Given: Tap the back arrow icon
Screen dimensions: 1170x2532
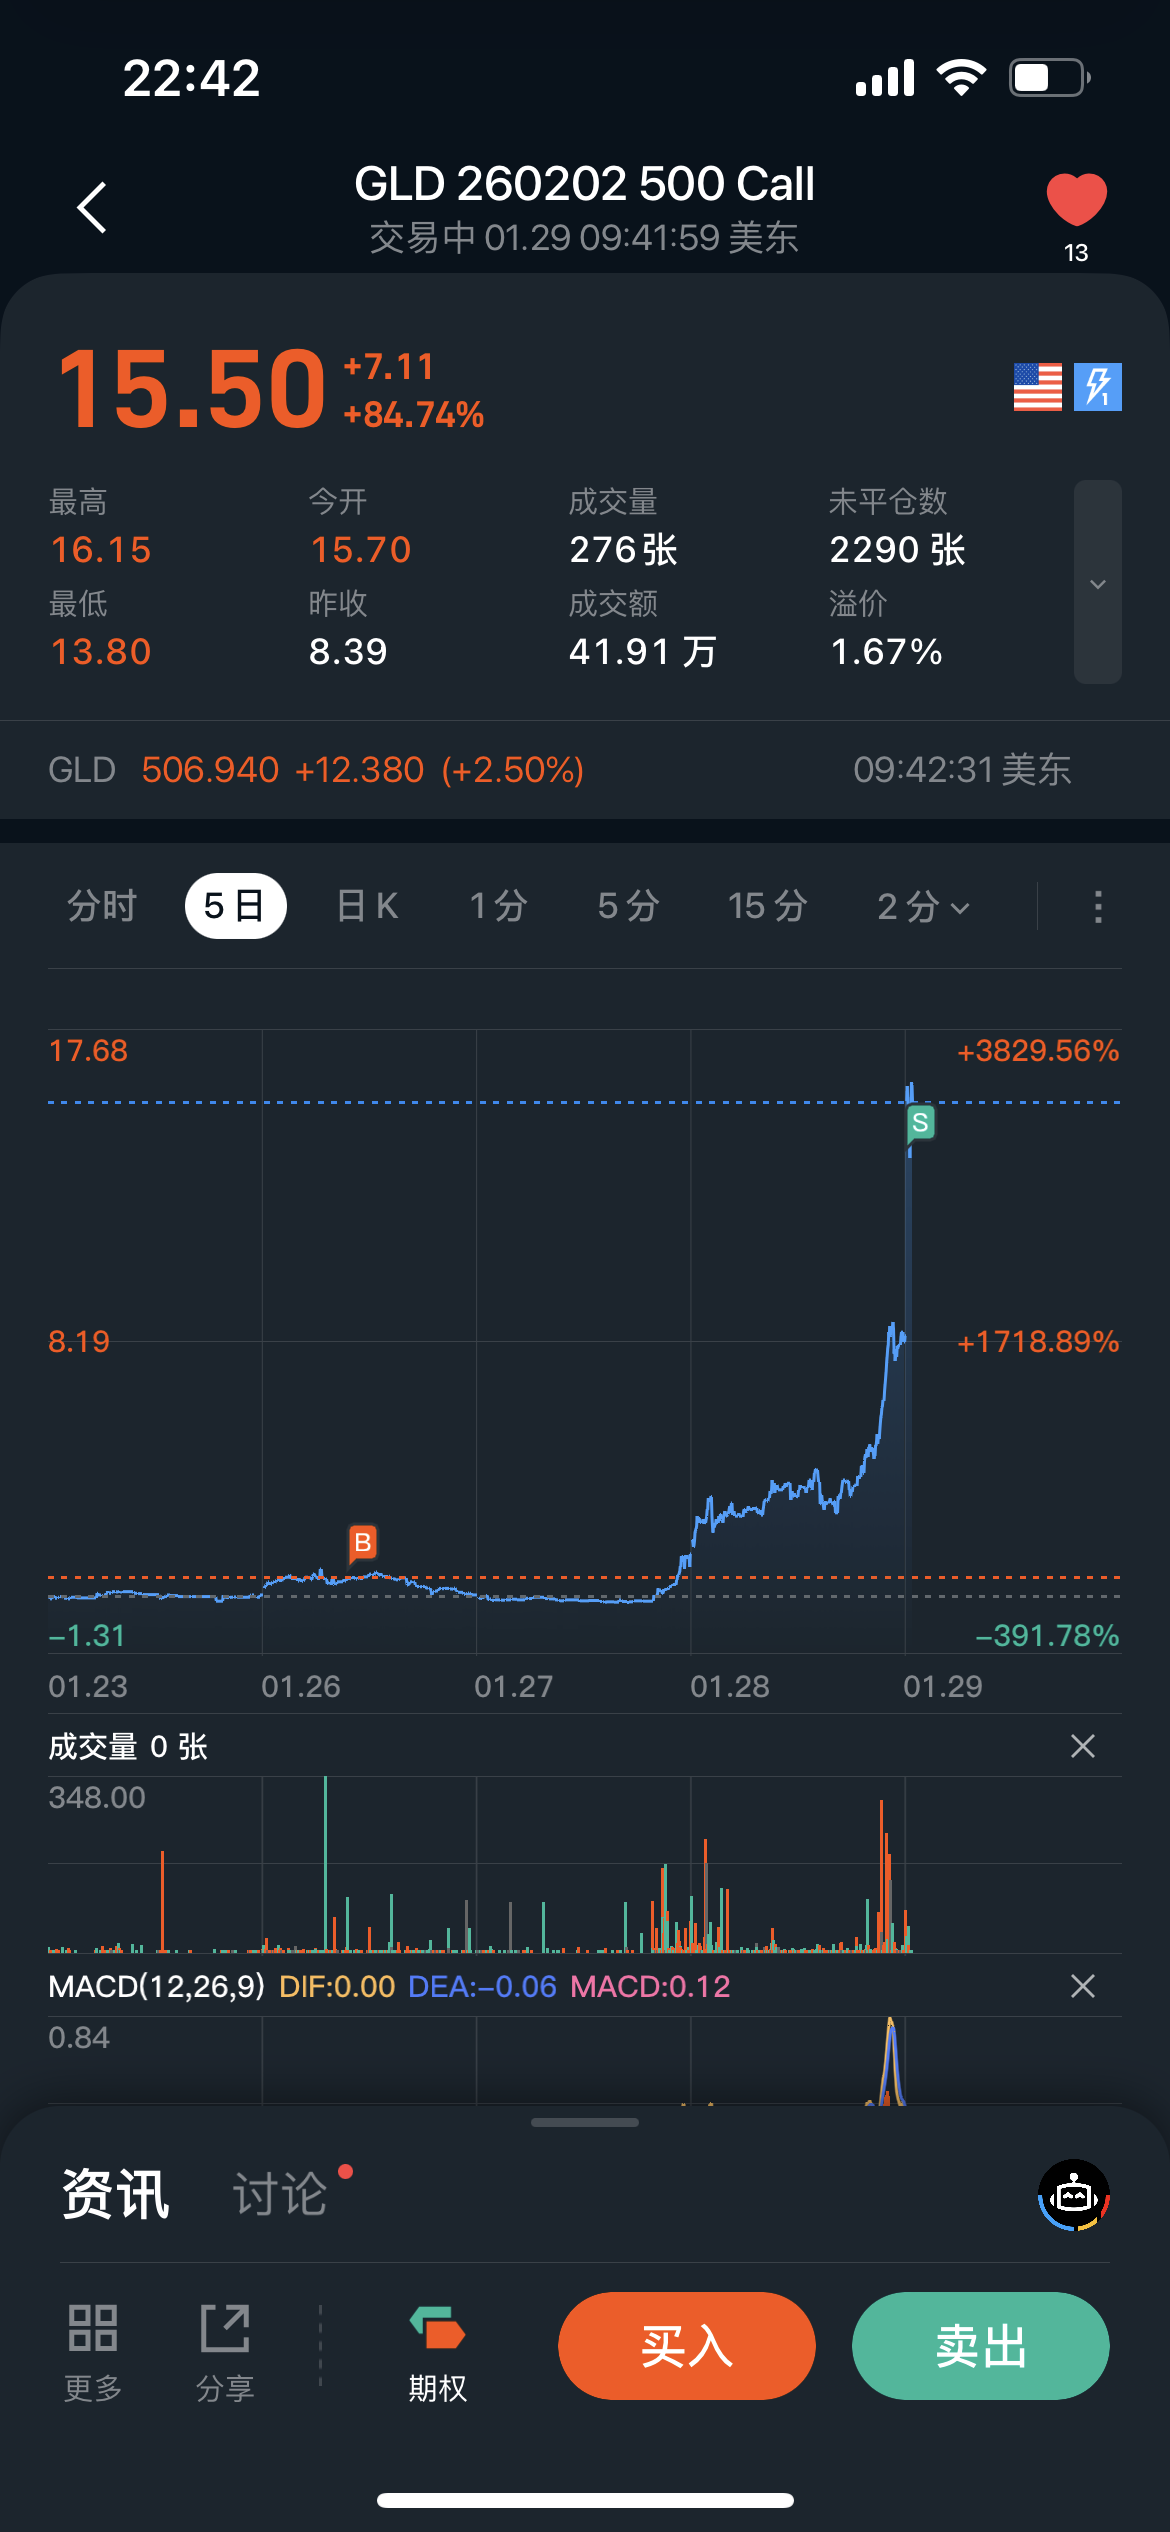Looking at the screenshot, I should [x=92, y=208].
